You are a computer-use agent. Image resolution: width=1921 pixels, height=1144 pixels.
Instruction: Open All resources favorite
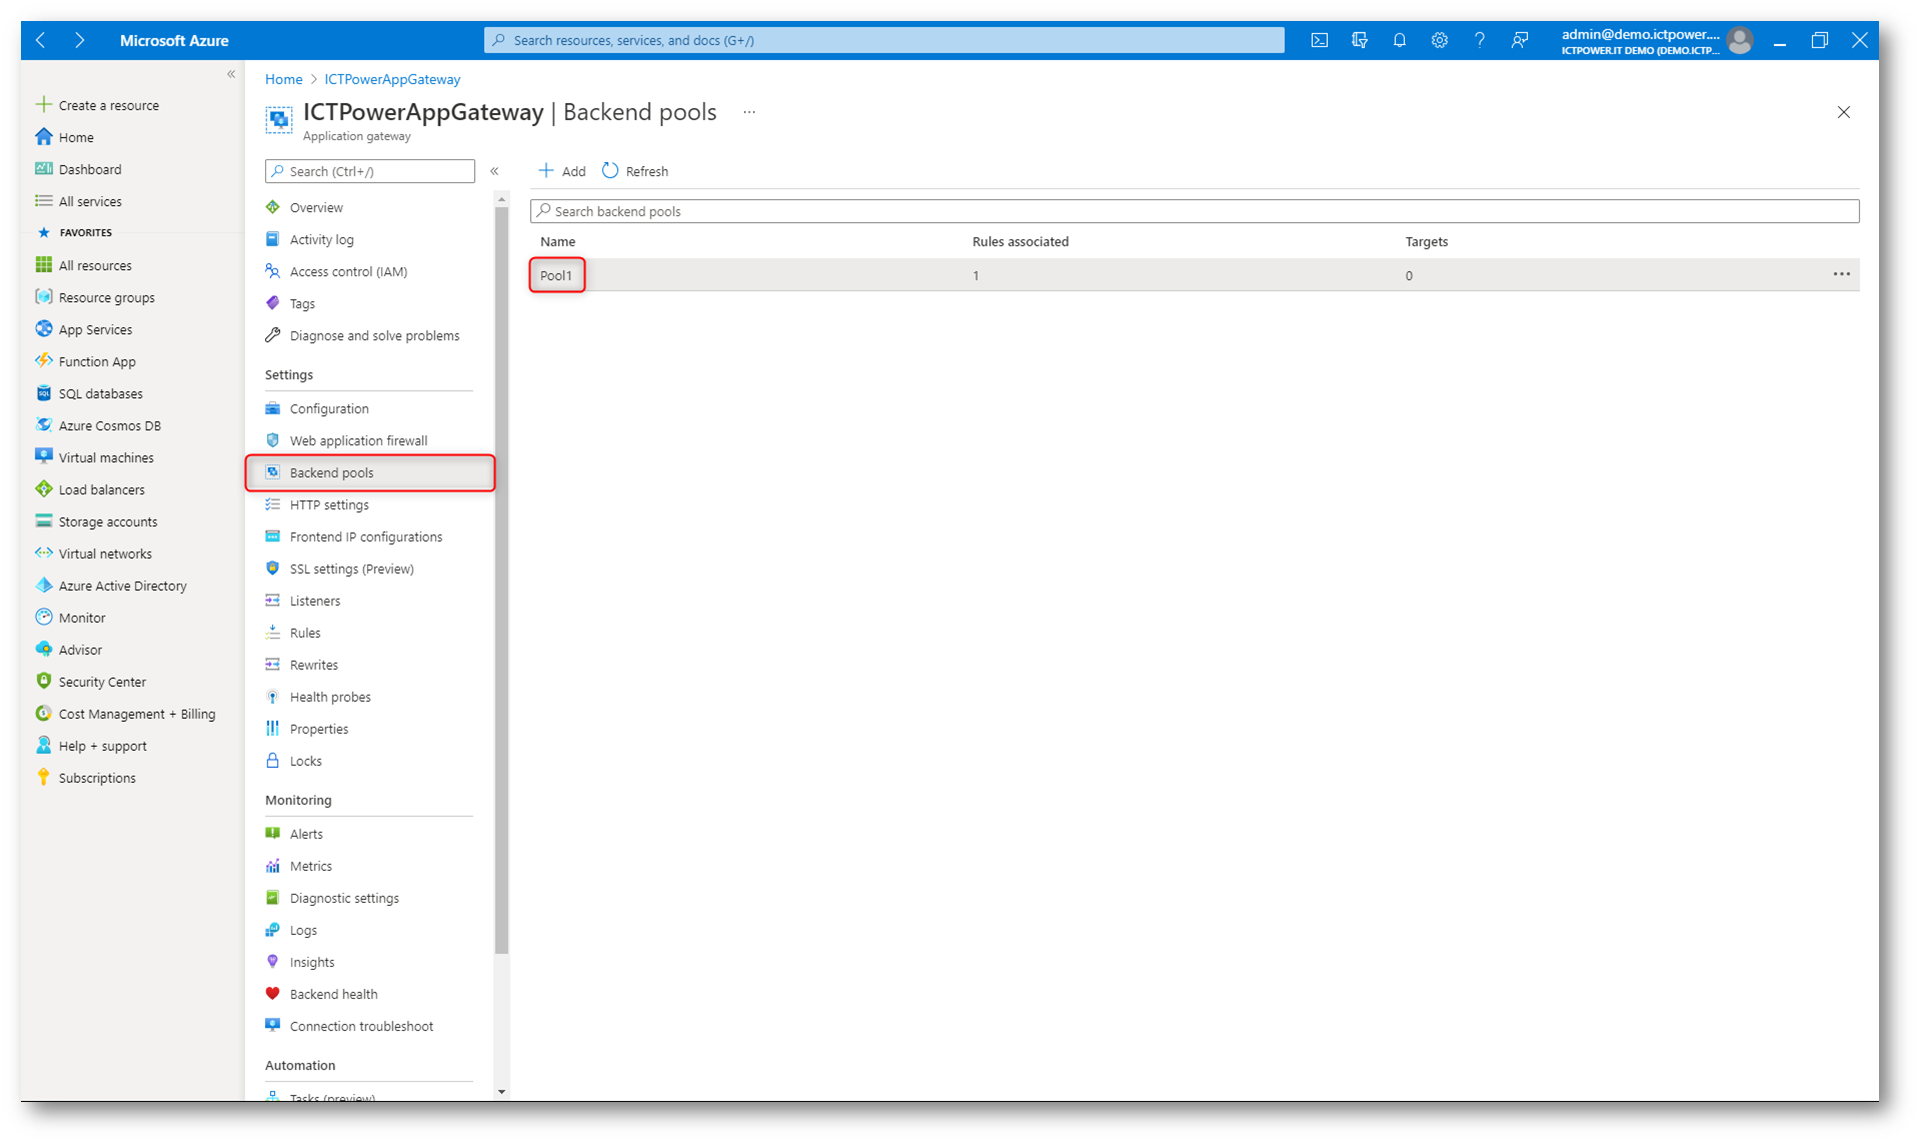pos(84,265)
